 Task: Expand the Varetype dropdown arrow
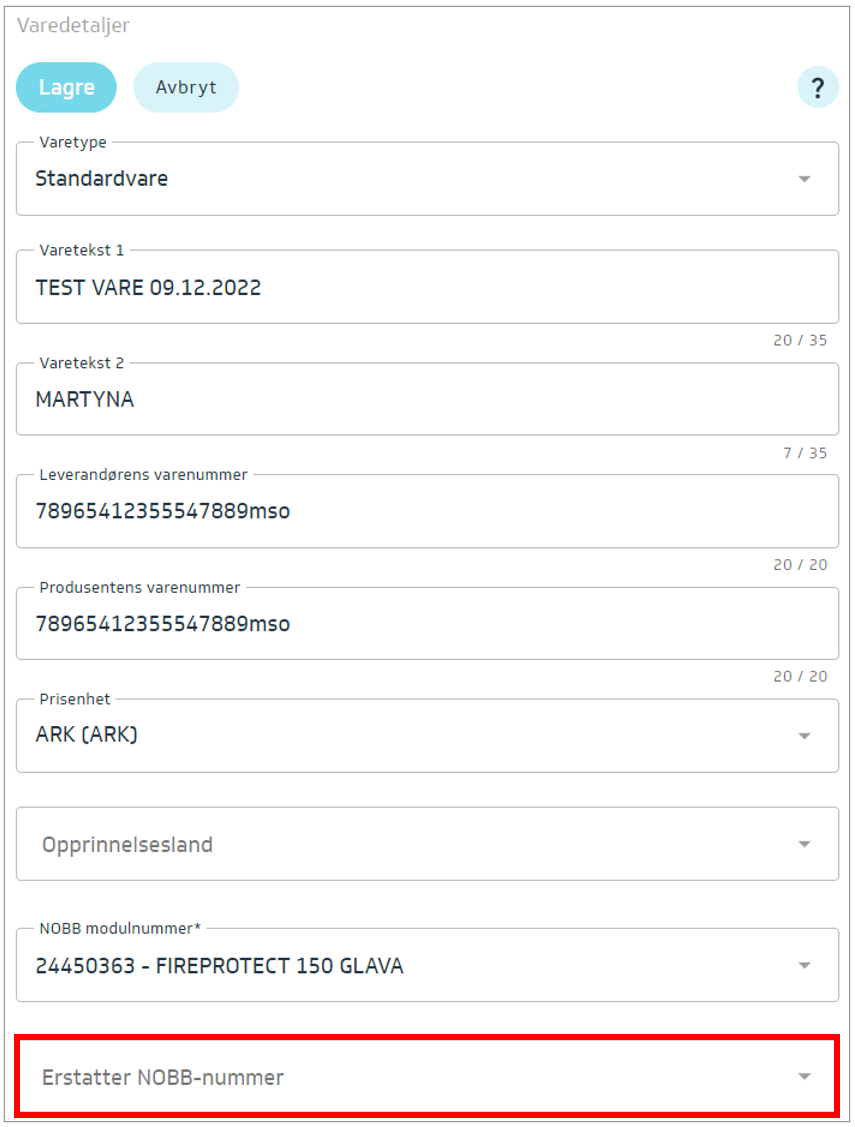[804, 179]
